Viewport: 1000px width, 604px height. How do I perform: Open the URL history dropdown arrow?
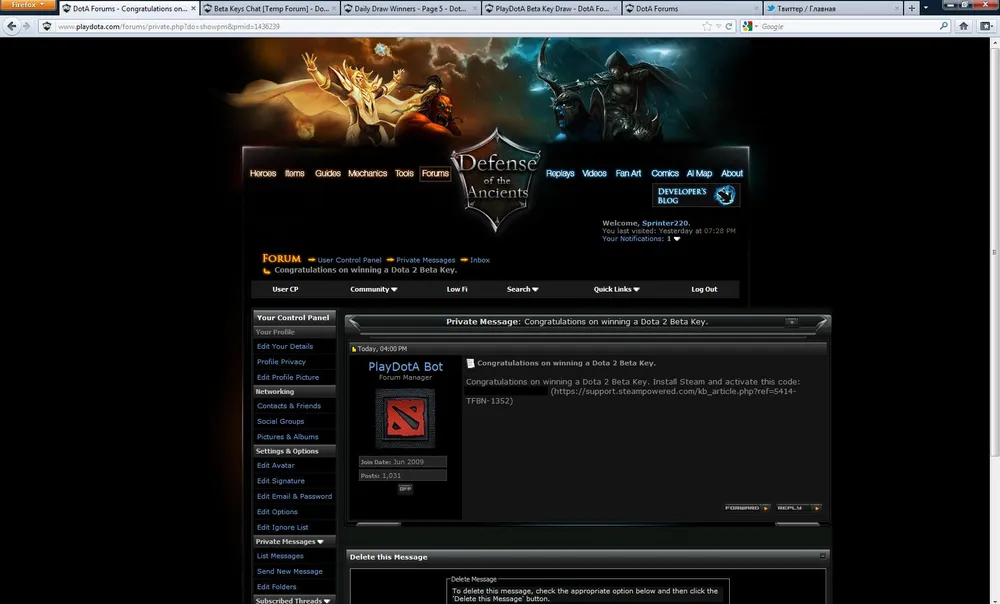pos(718,26)
